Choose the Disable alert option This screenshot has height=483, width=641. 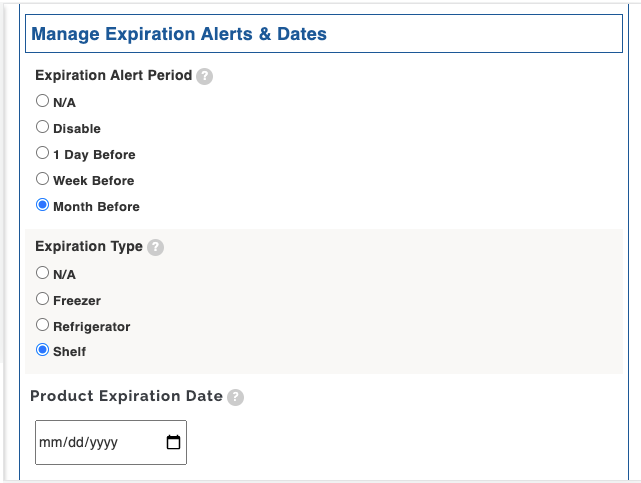point(42,127)
